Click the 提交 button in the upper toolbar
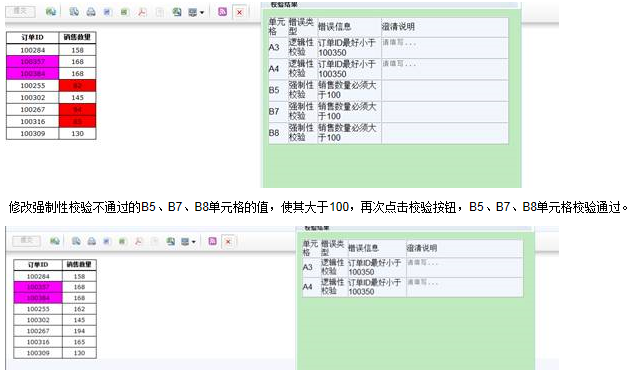The width and height of the screenshot is (634, 379). (20, 11)
